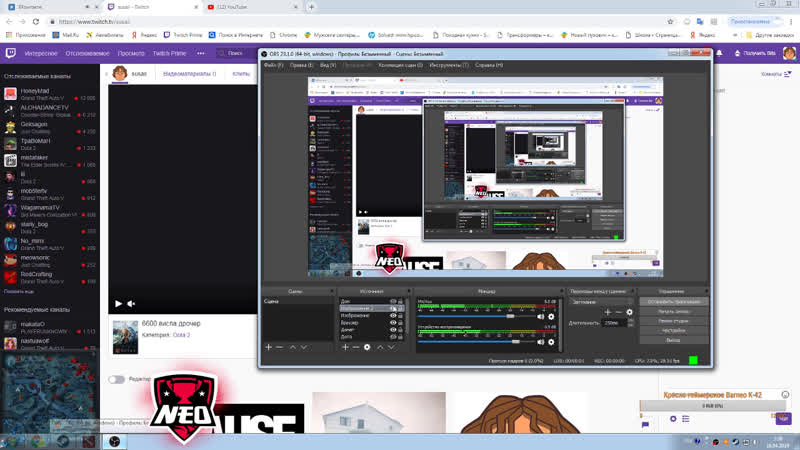
Task: Lock the Изображение source
Action: [x=401, y=315]
